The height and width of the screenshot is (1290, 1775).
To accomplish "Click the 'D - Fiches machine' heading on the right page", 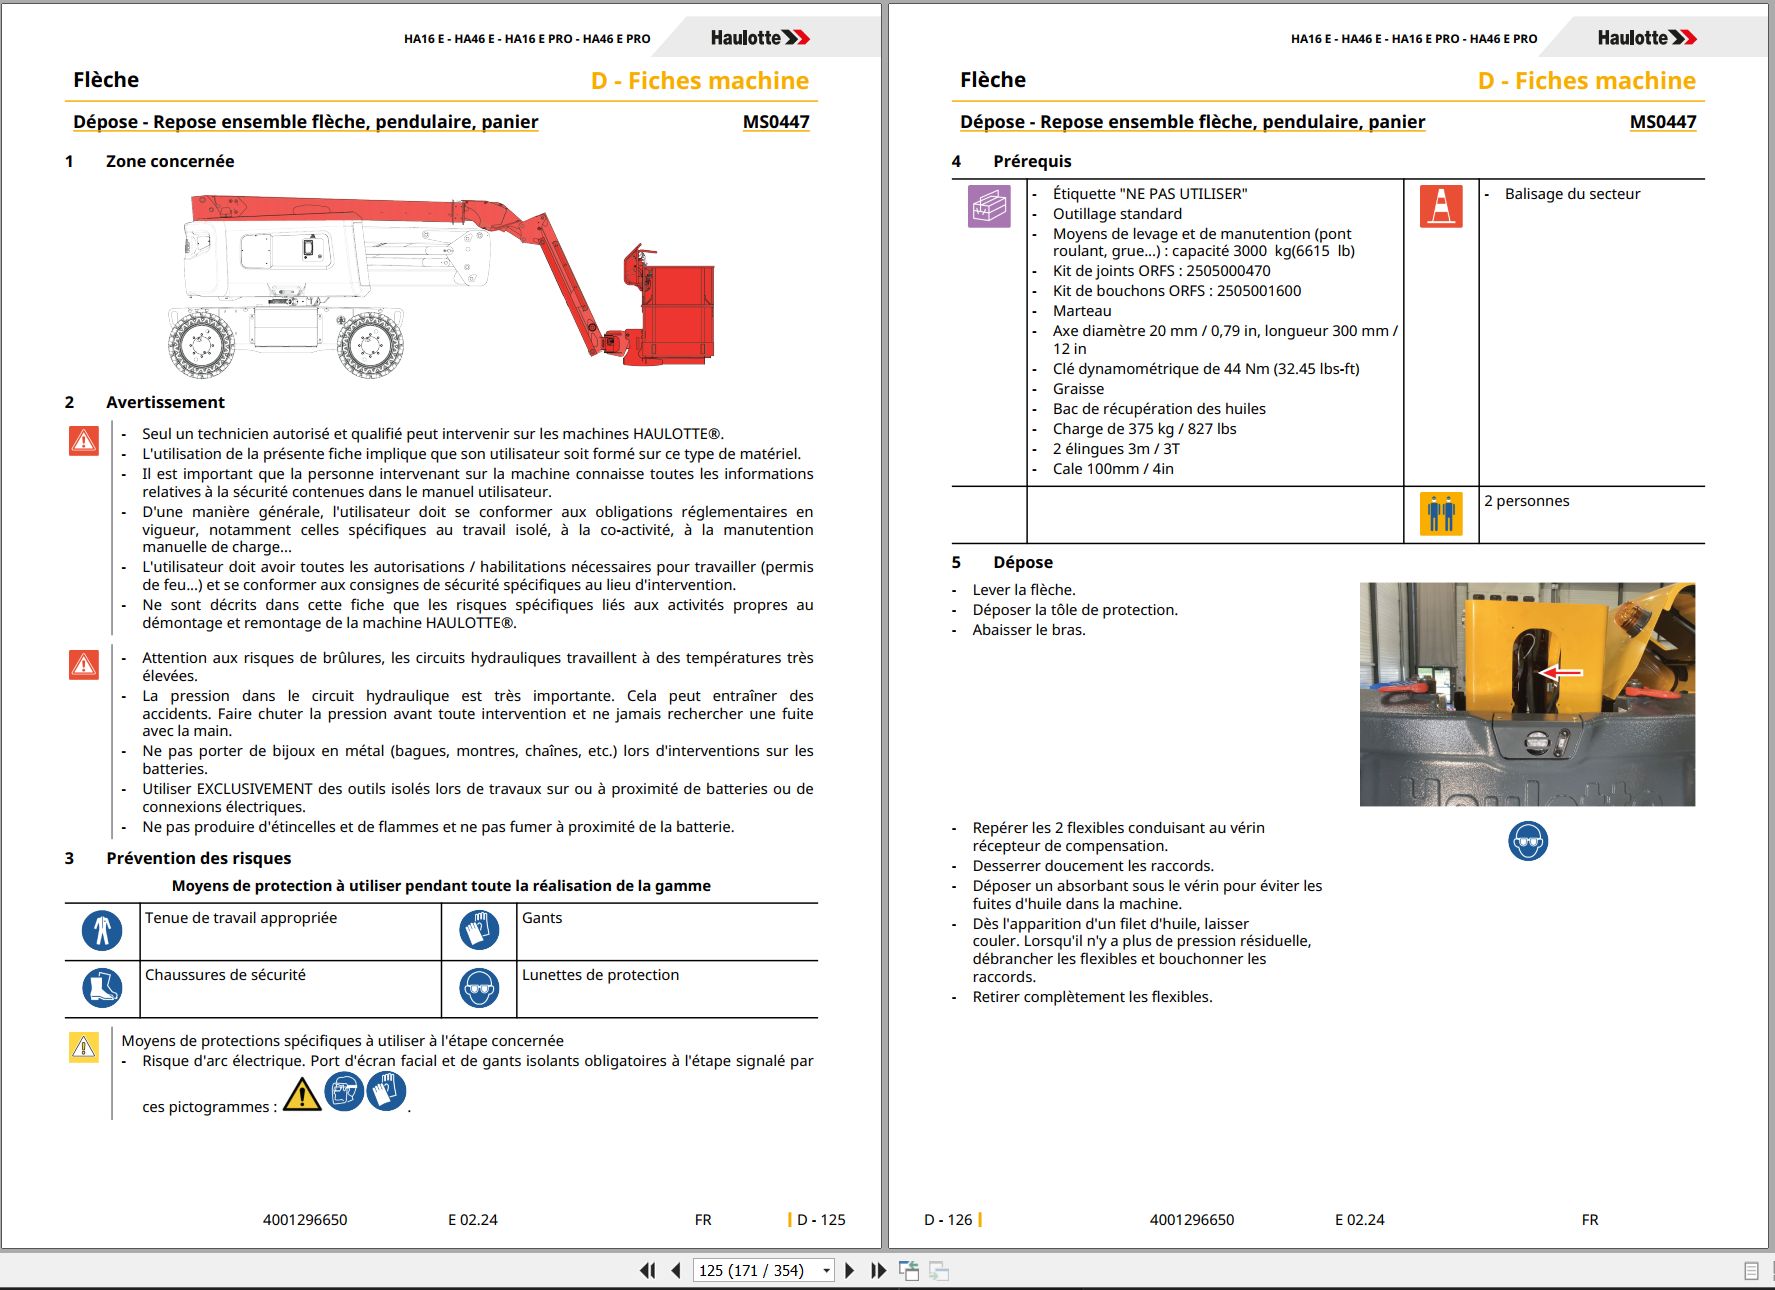I will pyautogui.click(x=1587, y=81).
